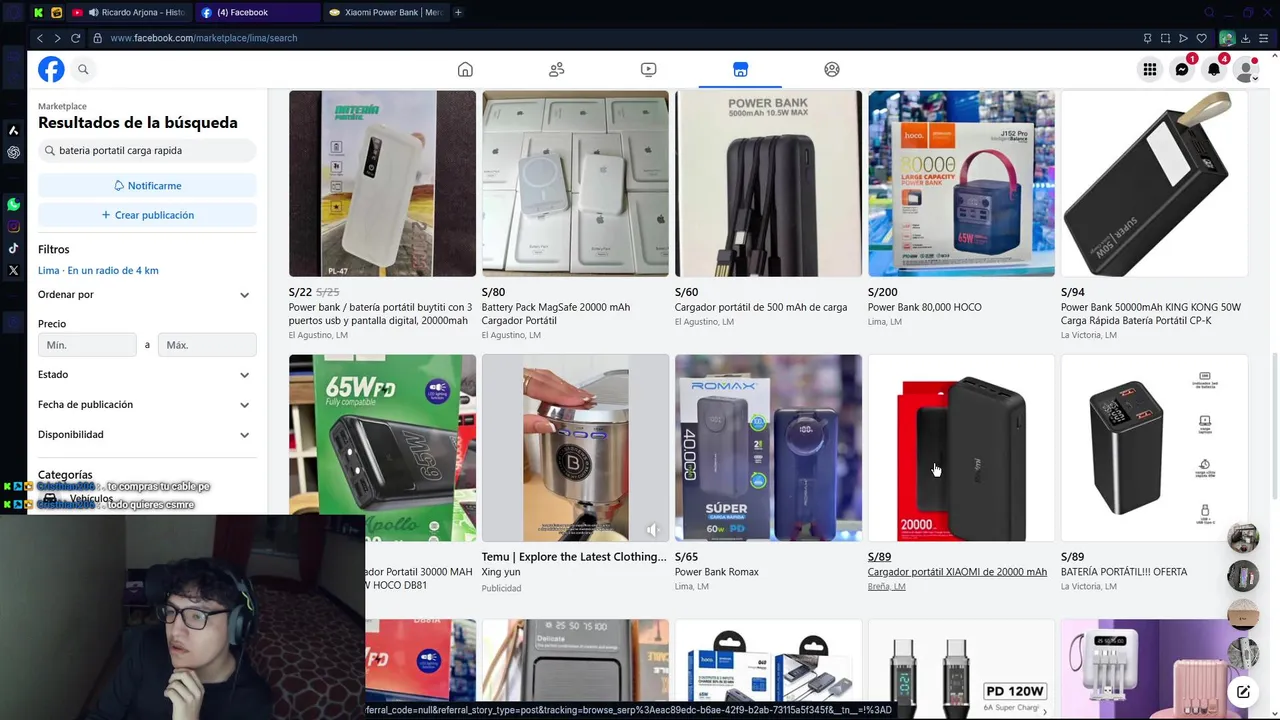Click the Notificarme button
Image resolution: width=1280 pixels, height=720 pixels.
tap(147, 185)
